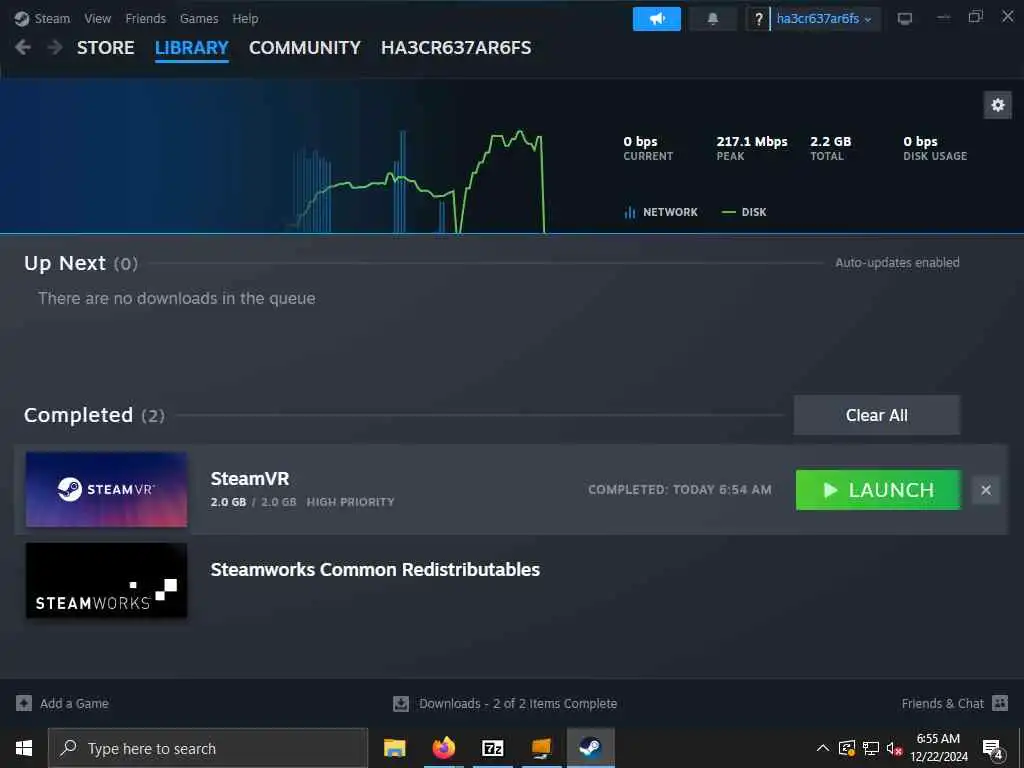The height and width of the screenshot is (768, 1024).
Task: Open the Windows Start menu
Action: [24, 748]
